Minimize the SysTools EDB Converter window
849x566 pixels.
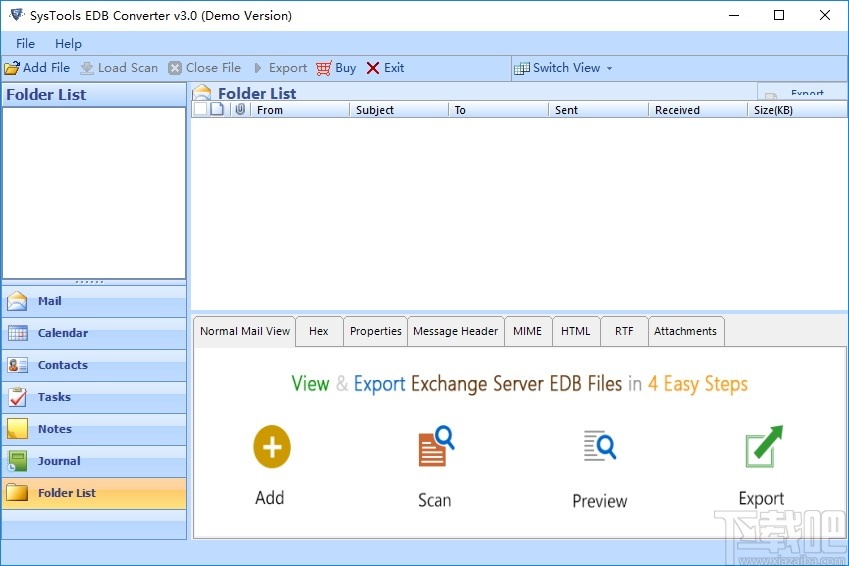(734, 15)
